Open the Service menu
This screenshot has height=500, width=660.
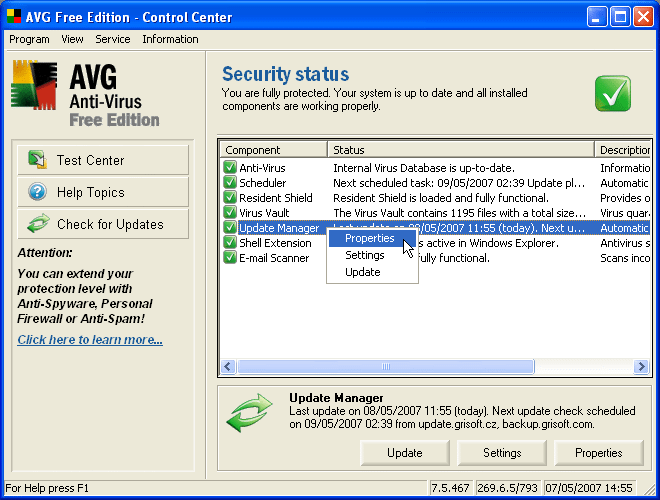[112, 39]
